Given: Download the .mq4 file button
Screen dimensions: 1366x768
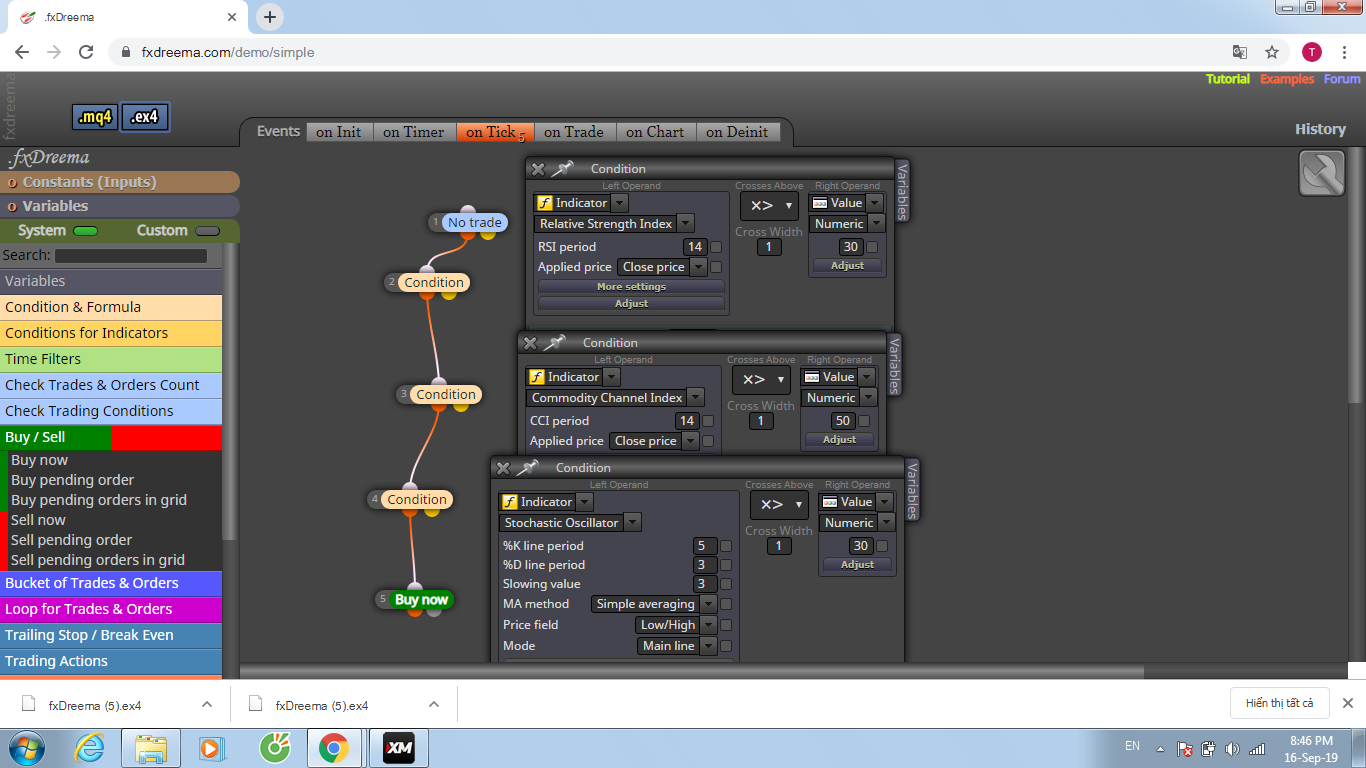Looking at the screenshot, I should pyautogui.click(x=96, y=117).
